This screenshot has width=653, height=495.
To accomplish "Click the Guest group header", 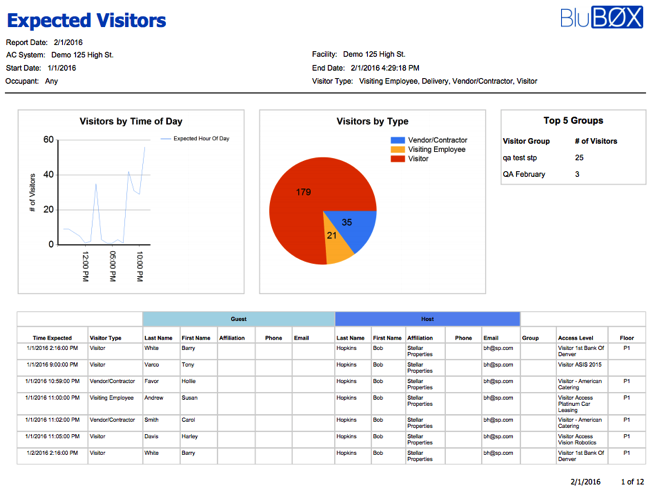I will tap(238, 319).
